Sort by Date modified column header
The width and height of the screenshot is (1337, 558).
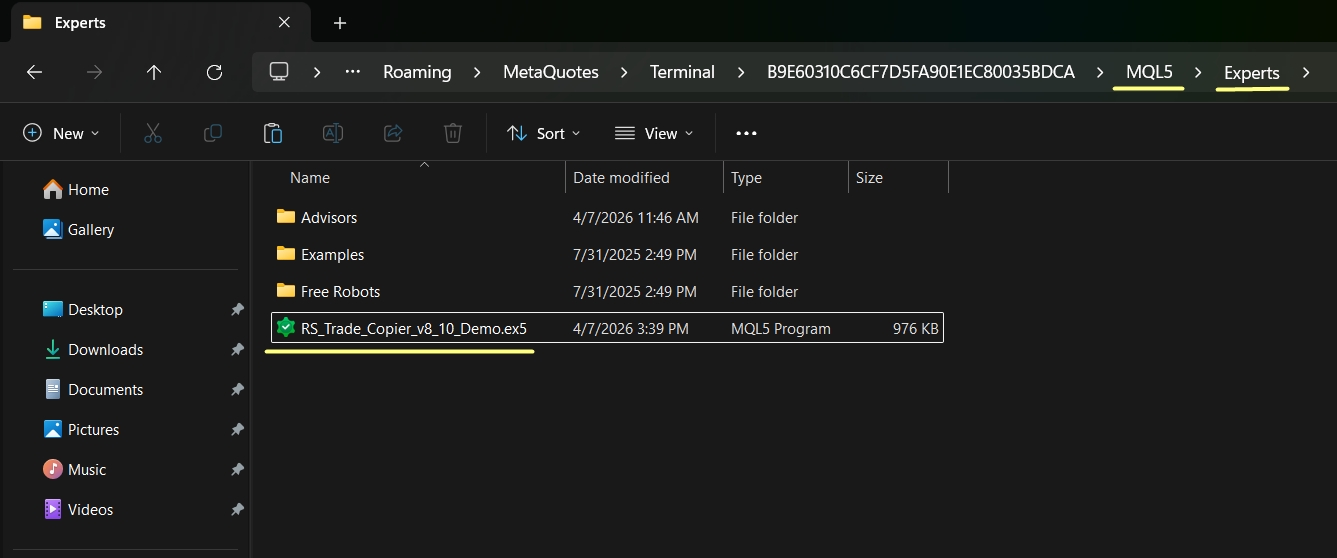pos(621,177)
